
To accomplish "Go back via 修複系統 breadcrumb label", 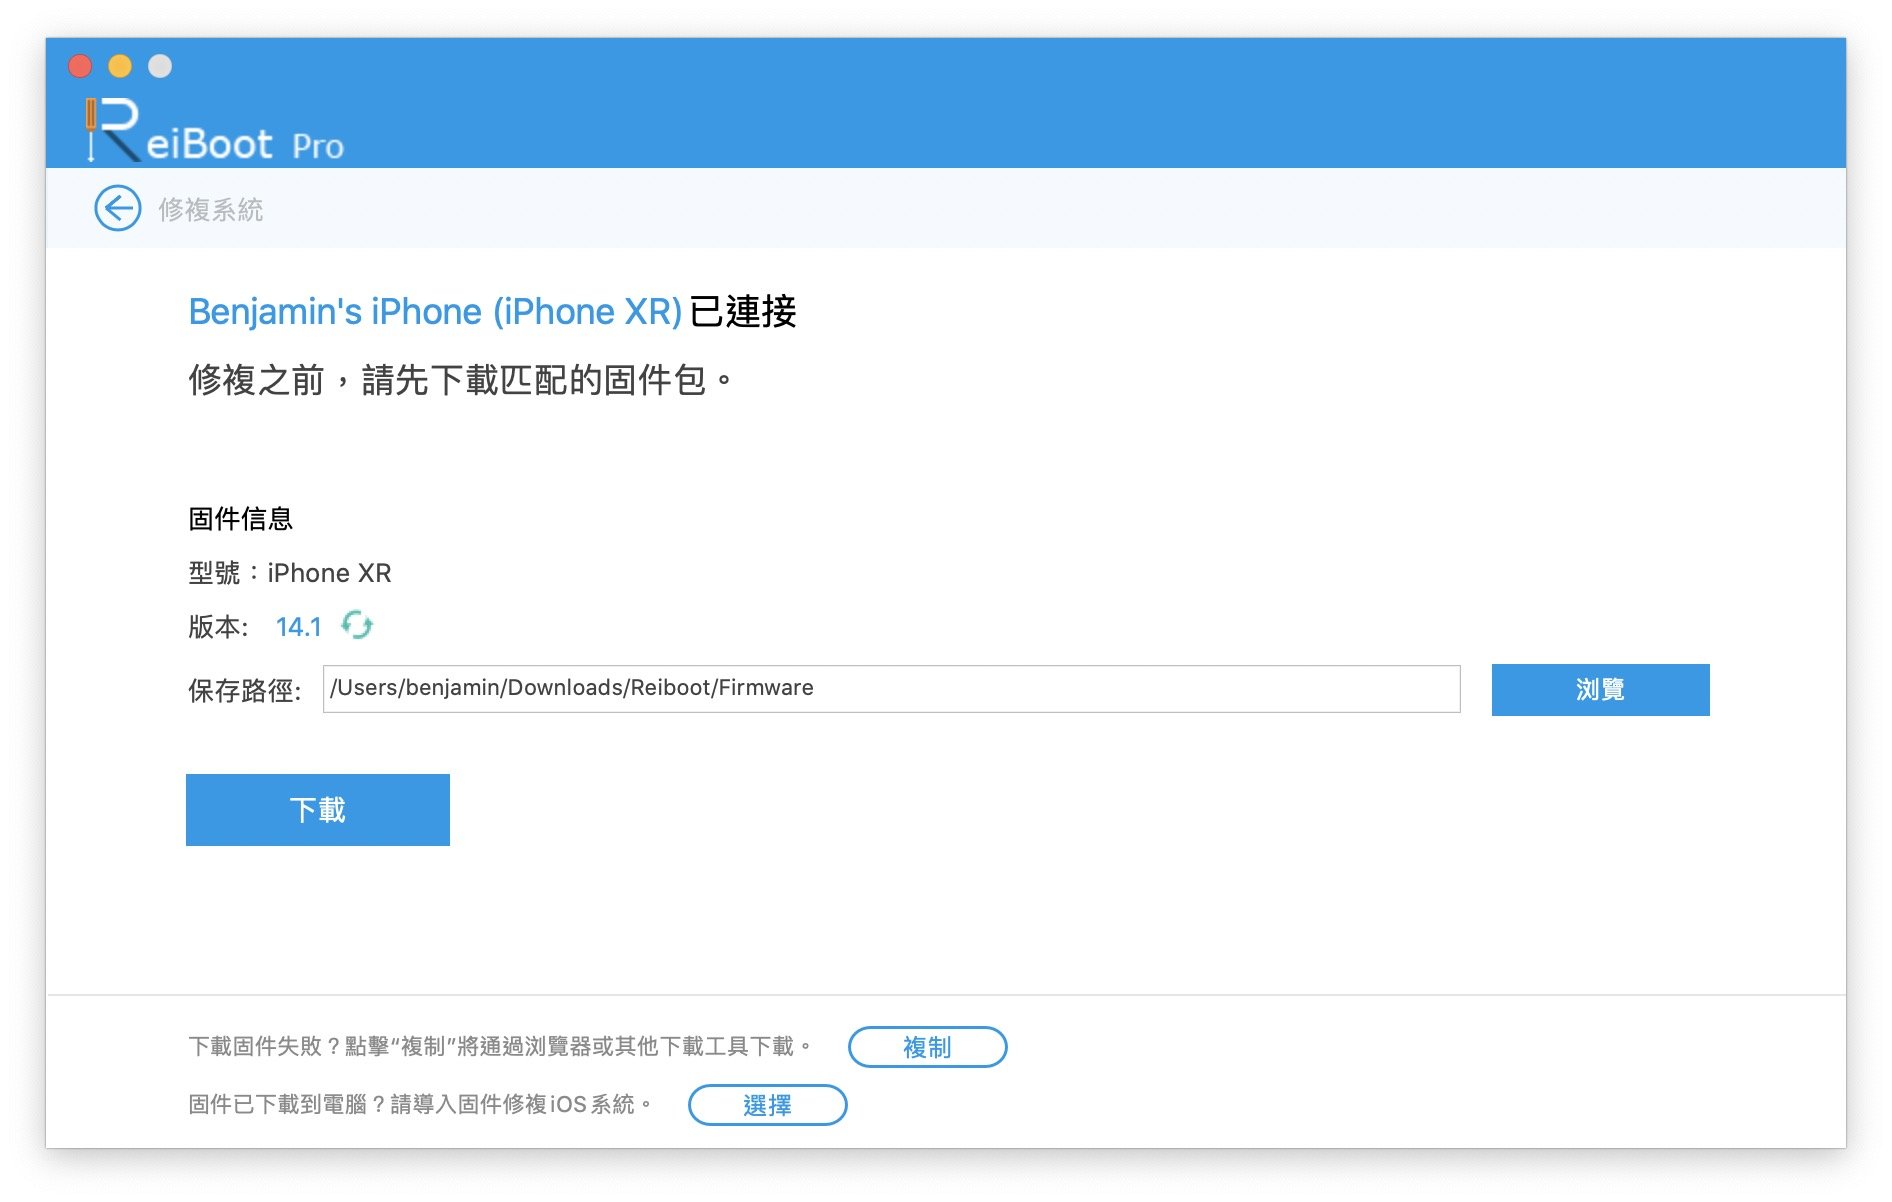I will tap(211, 210).
